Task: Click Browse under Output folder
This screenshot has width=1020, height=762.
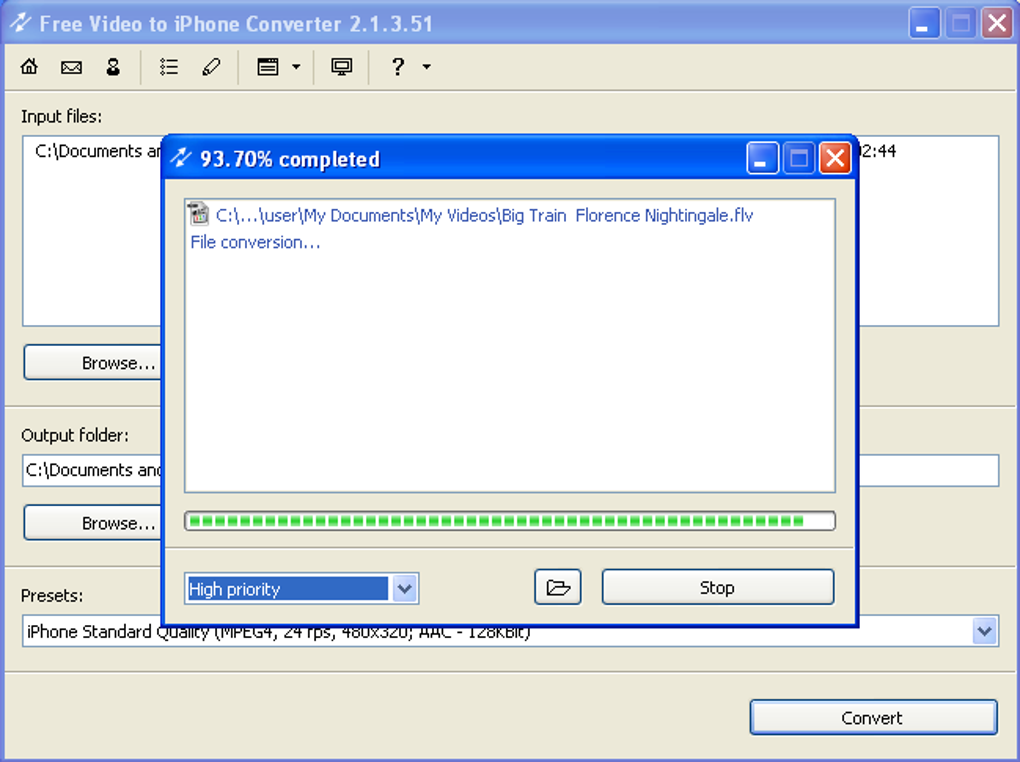Action: pyautogui.click(x=92, y=523)
